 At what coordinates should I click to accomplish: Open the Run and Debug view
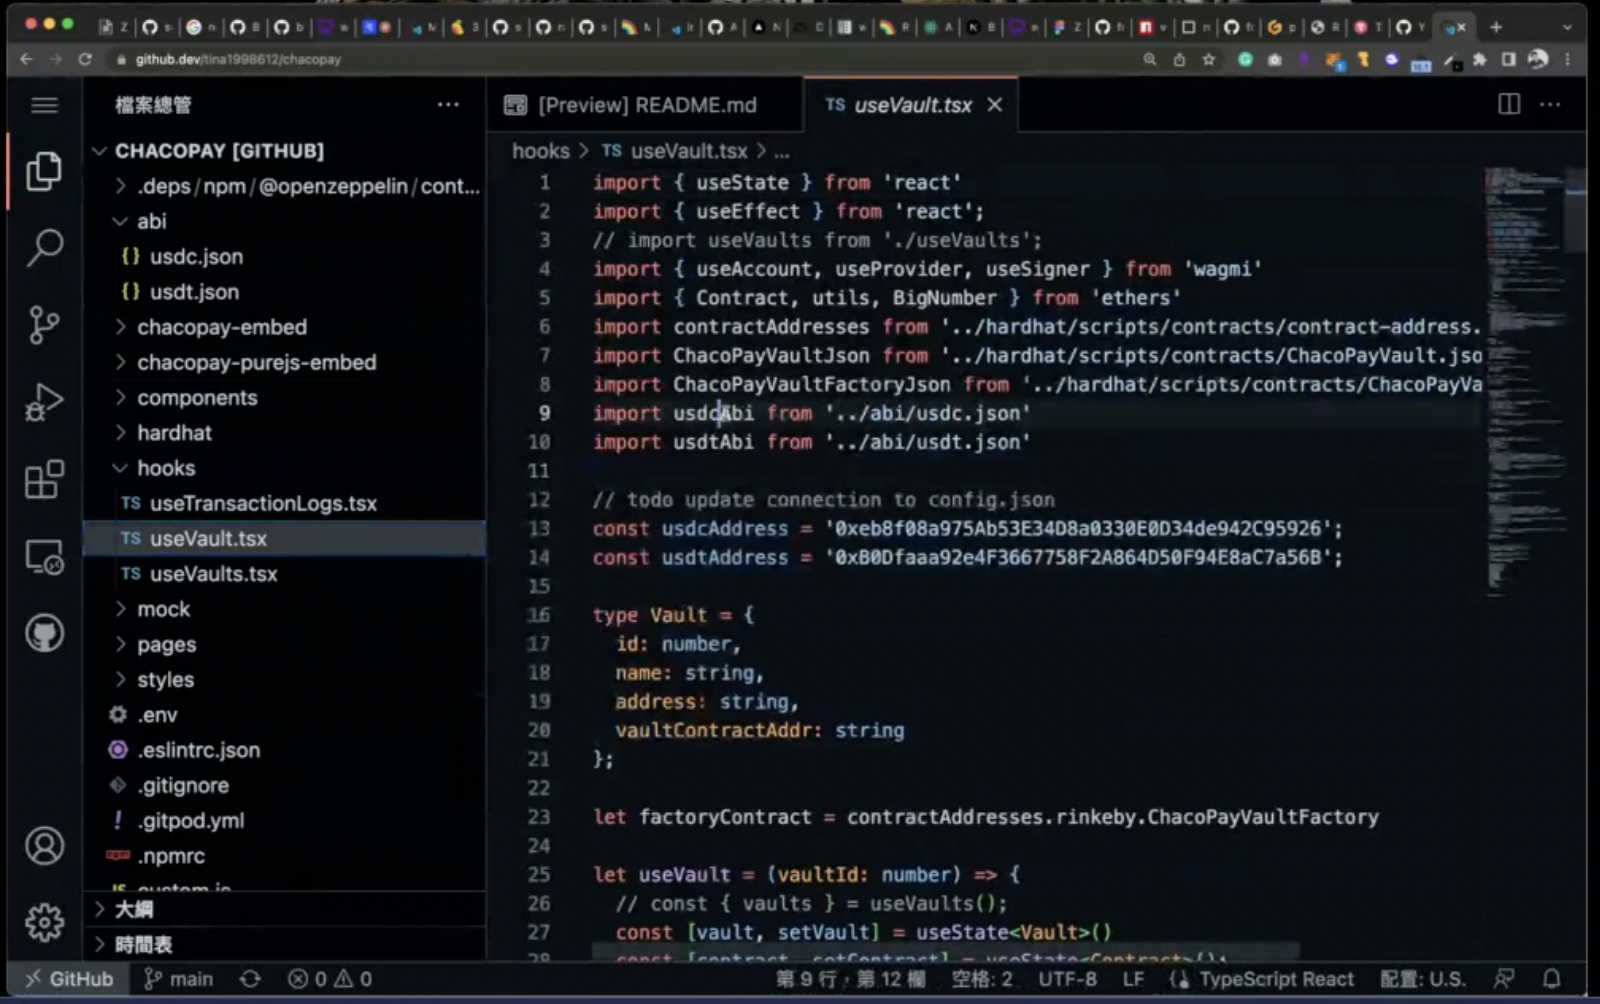point(44,402)
